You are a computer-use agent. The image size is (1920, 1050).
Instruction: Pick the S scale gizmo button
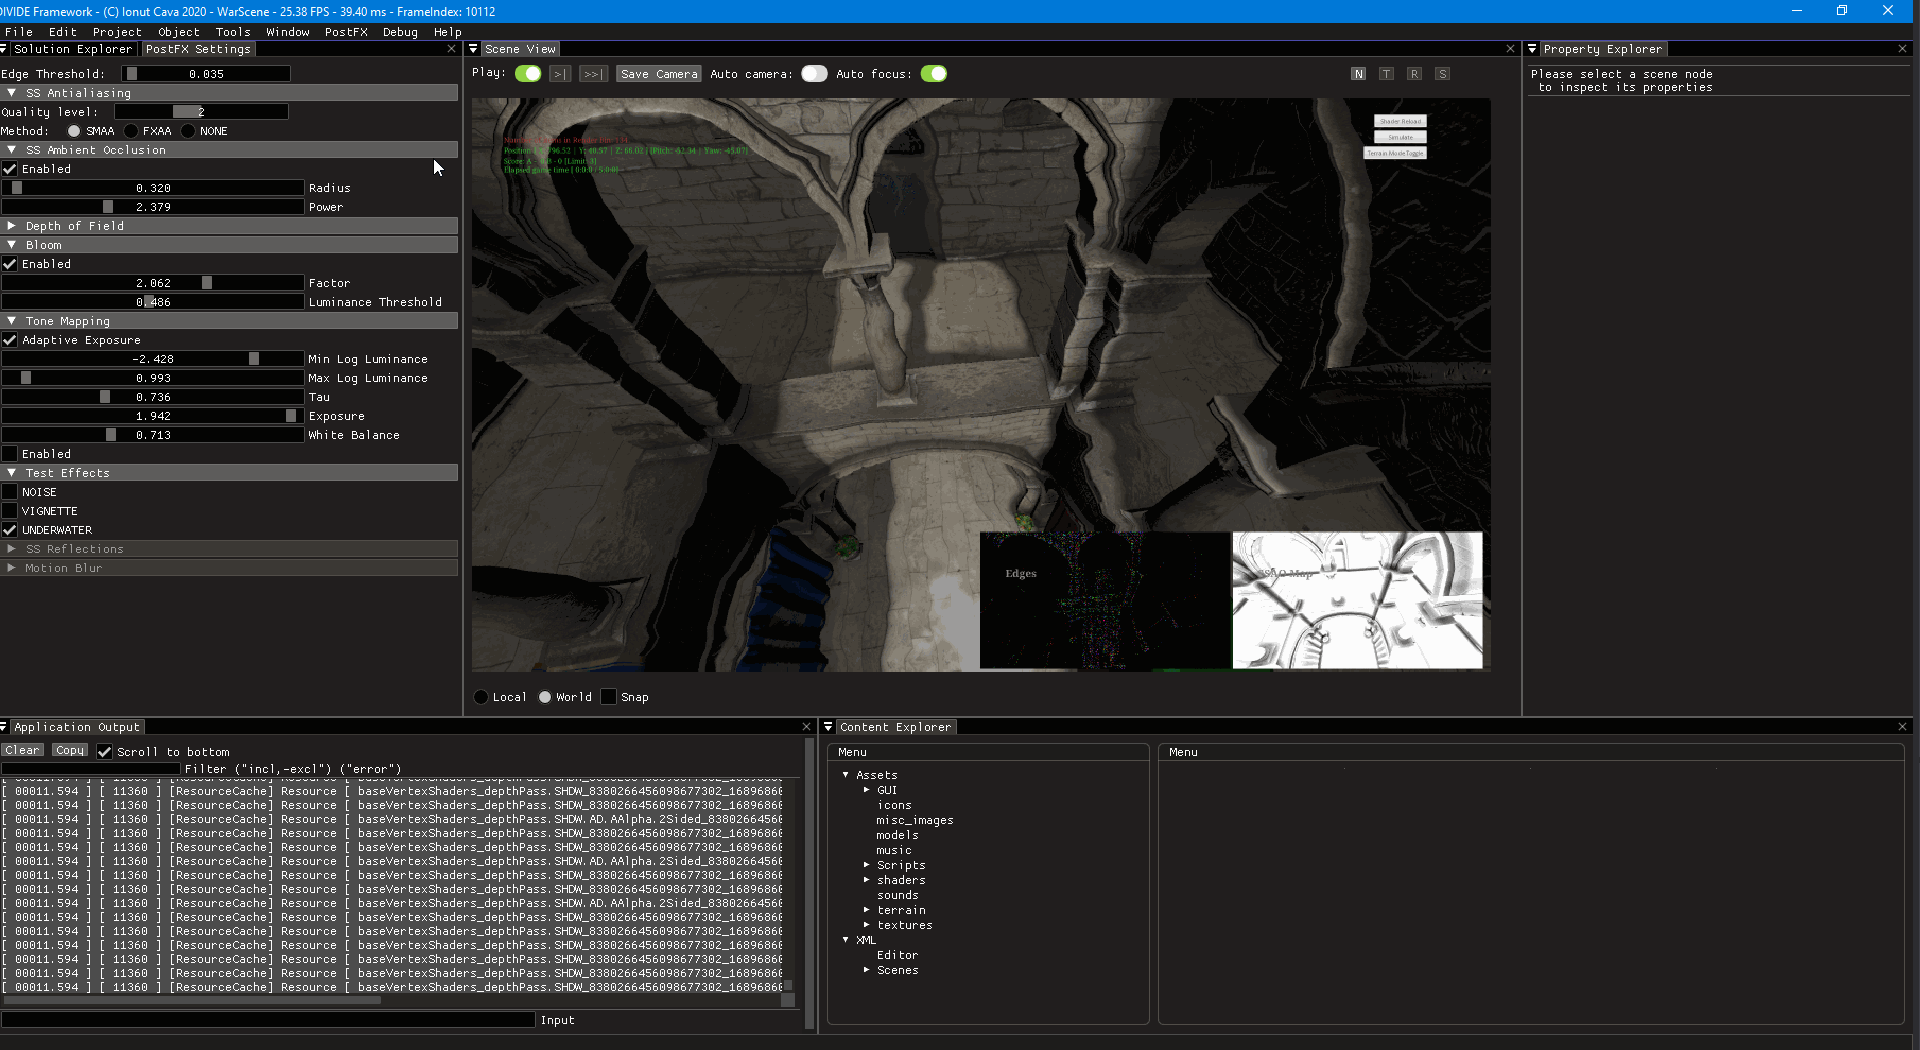point(1442,74)
